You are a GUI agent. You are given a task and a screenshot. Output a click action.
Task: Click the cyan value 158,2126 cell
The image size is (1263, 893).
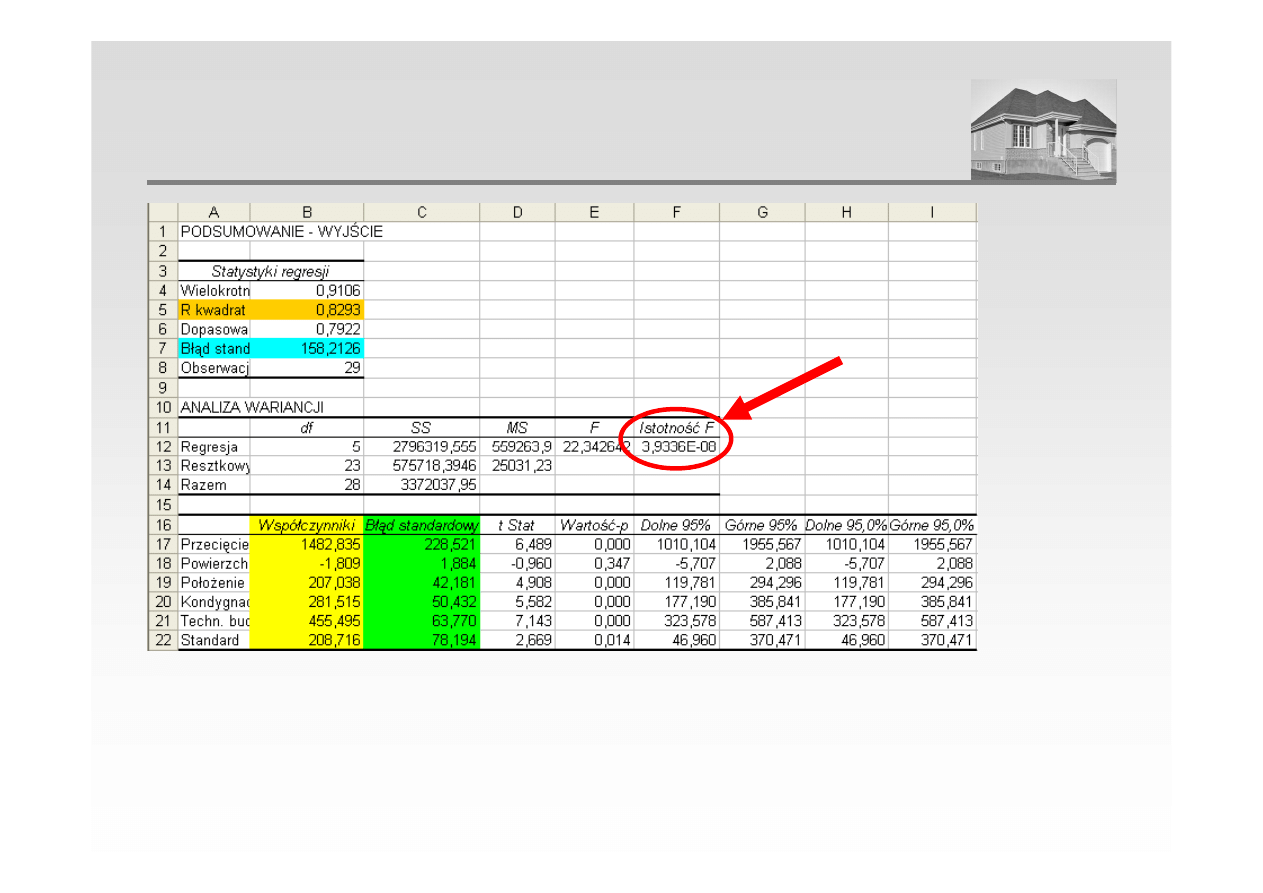(x=307, y=349)
